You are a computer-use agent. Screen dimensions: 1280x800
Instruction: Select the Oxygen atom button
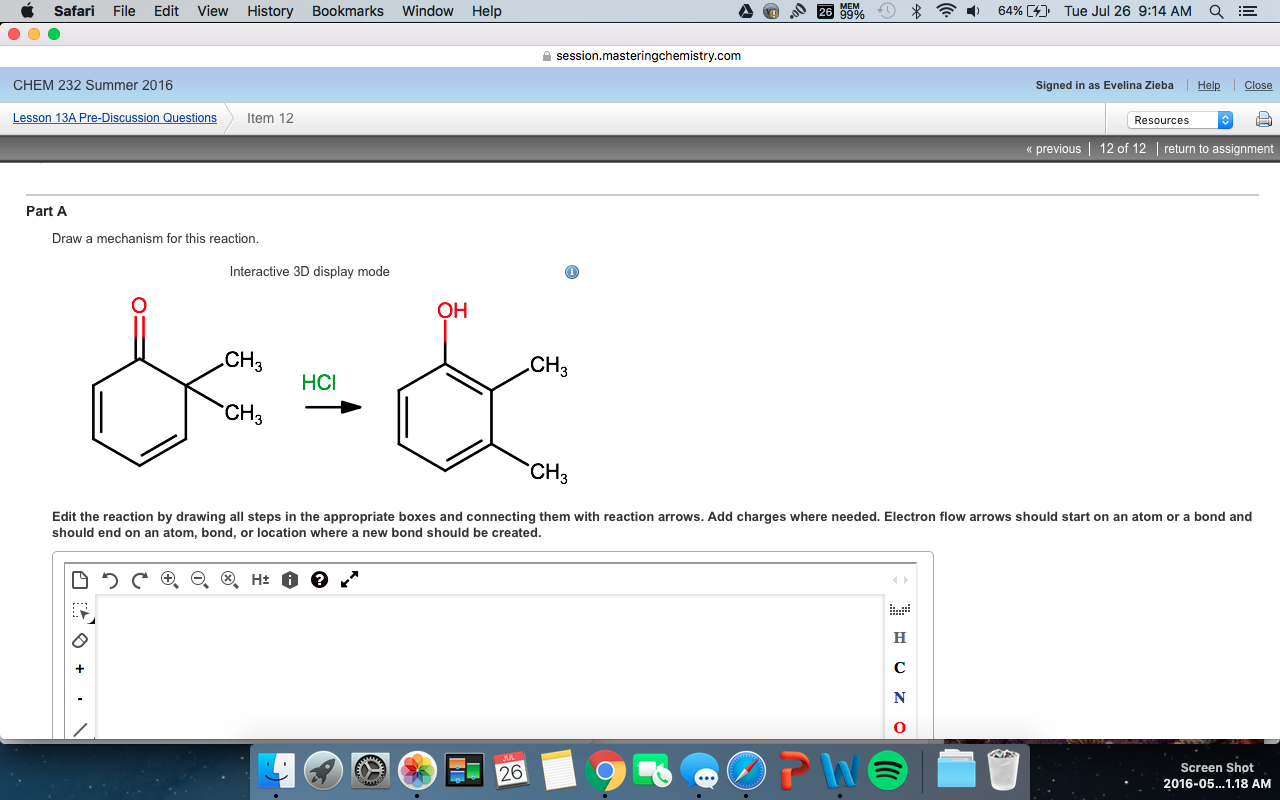[898, 727]
